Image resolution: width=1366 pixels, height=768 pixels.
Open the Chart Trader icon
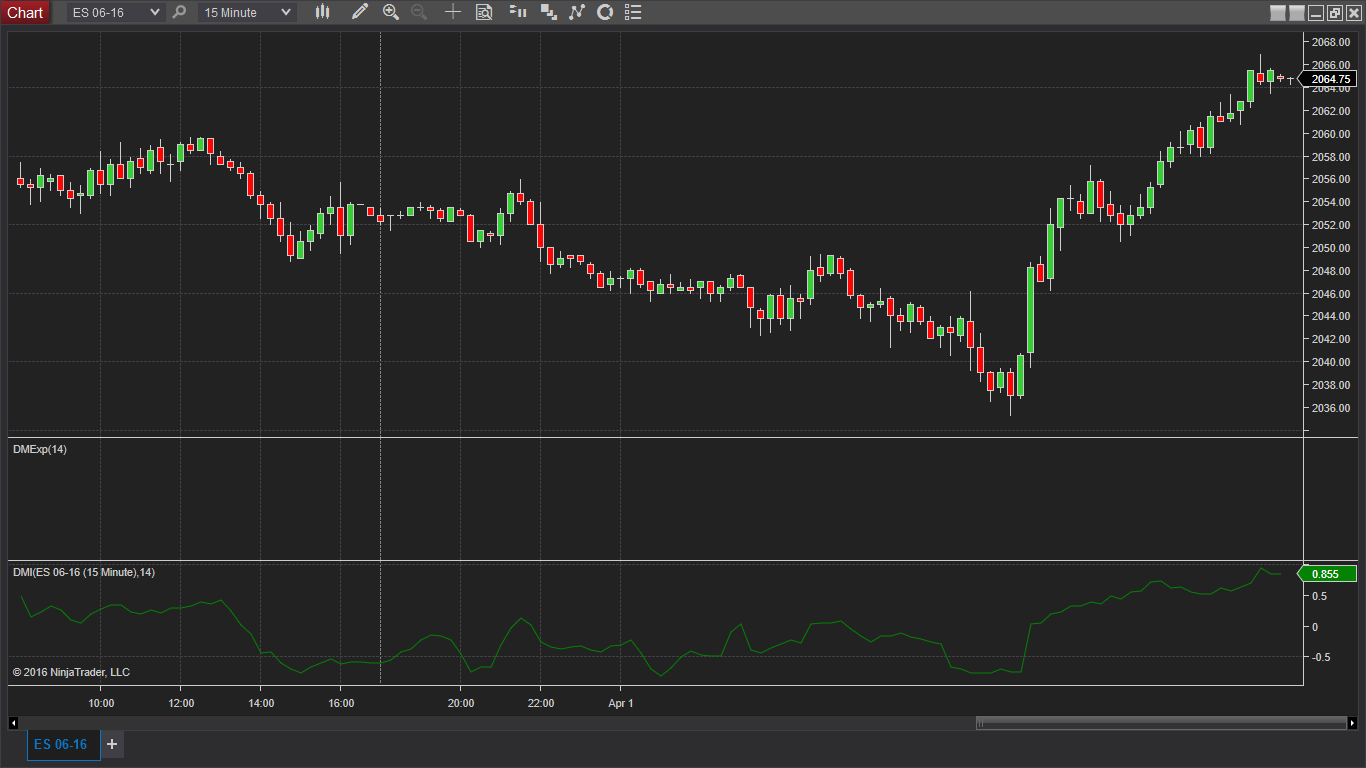517,12
